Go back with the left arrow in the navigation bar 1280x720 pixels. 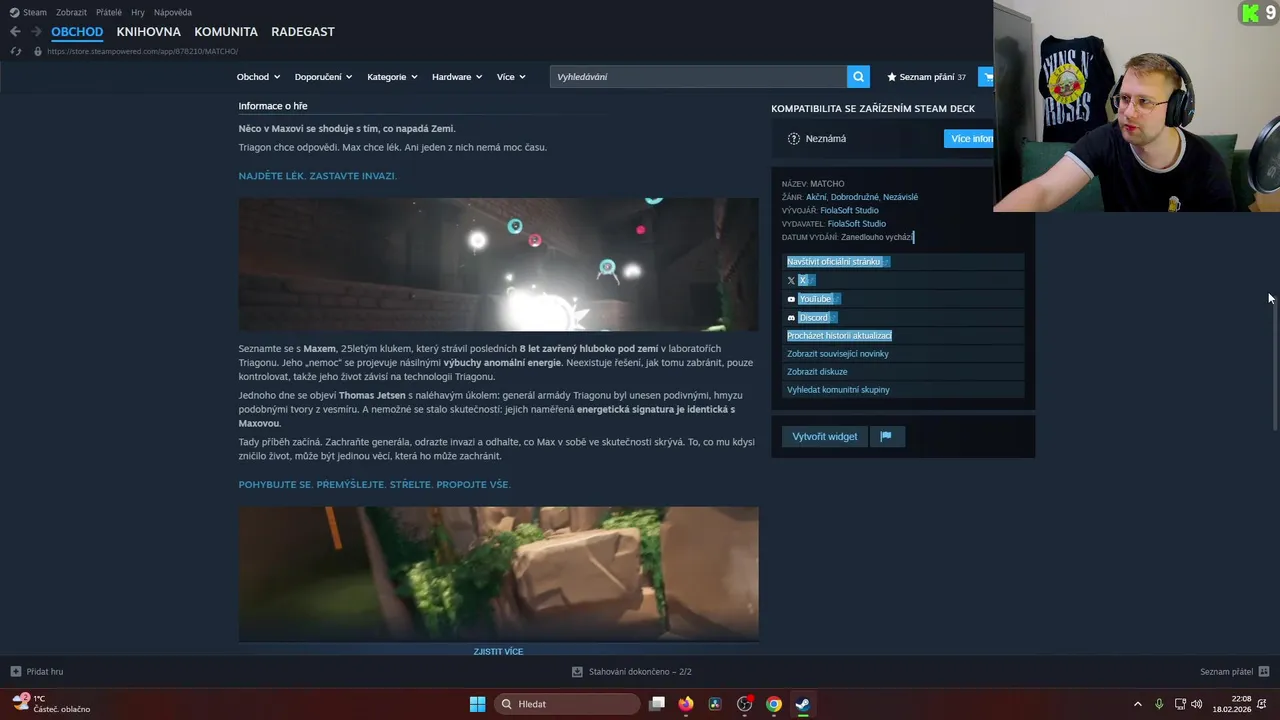coord(15,32)
